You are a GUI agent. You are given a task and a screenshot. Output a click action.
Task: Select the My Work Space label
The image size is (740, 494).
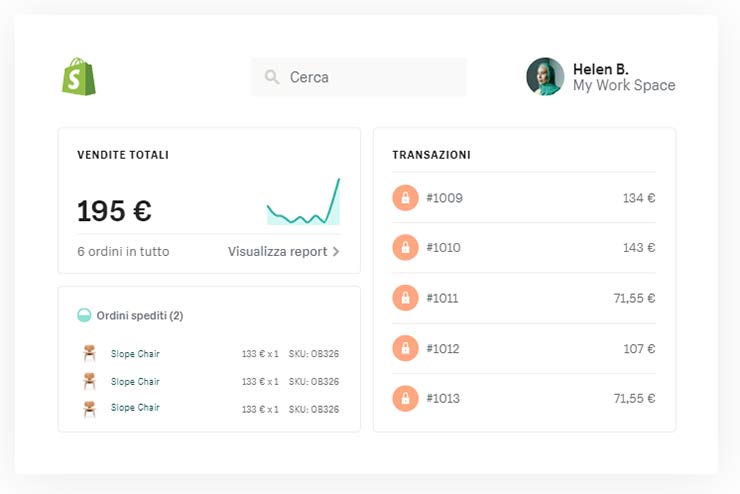pyautogui.click(x=624, y=86)
